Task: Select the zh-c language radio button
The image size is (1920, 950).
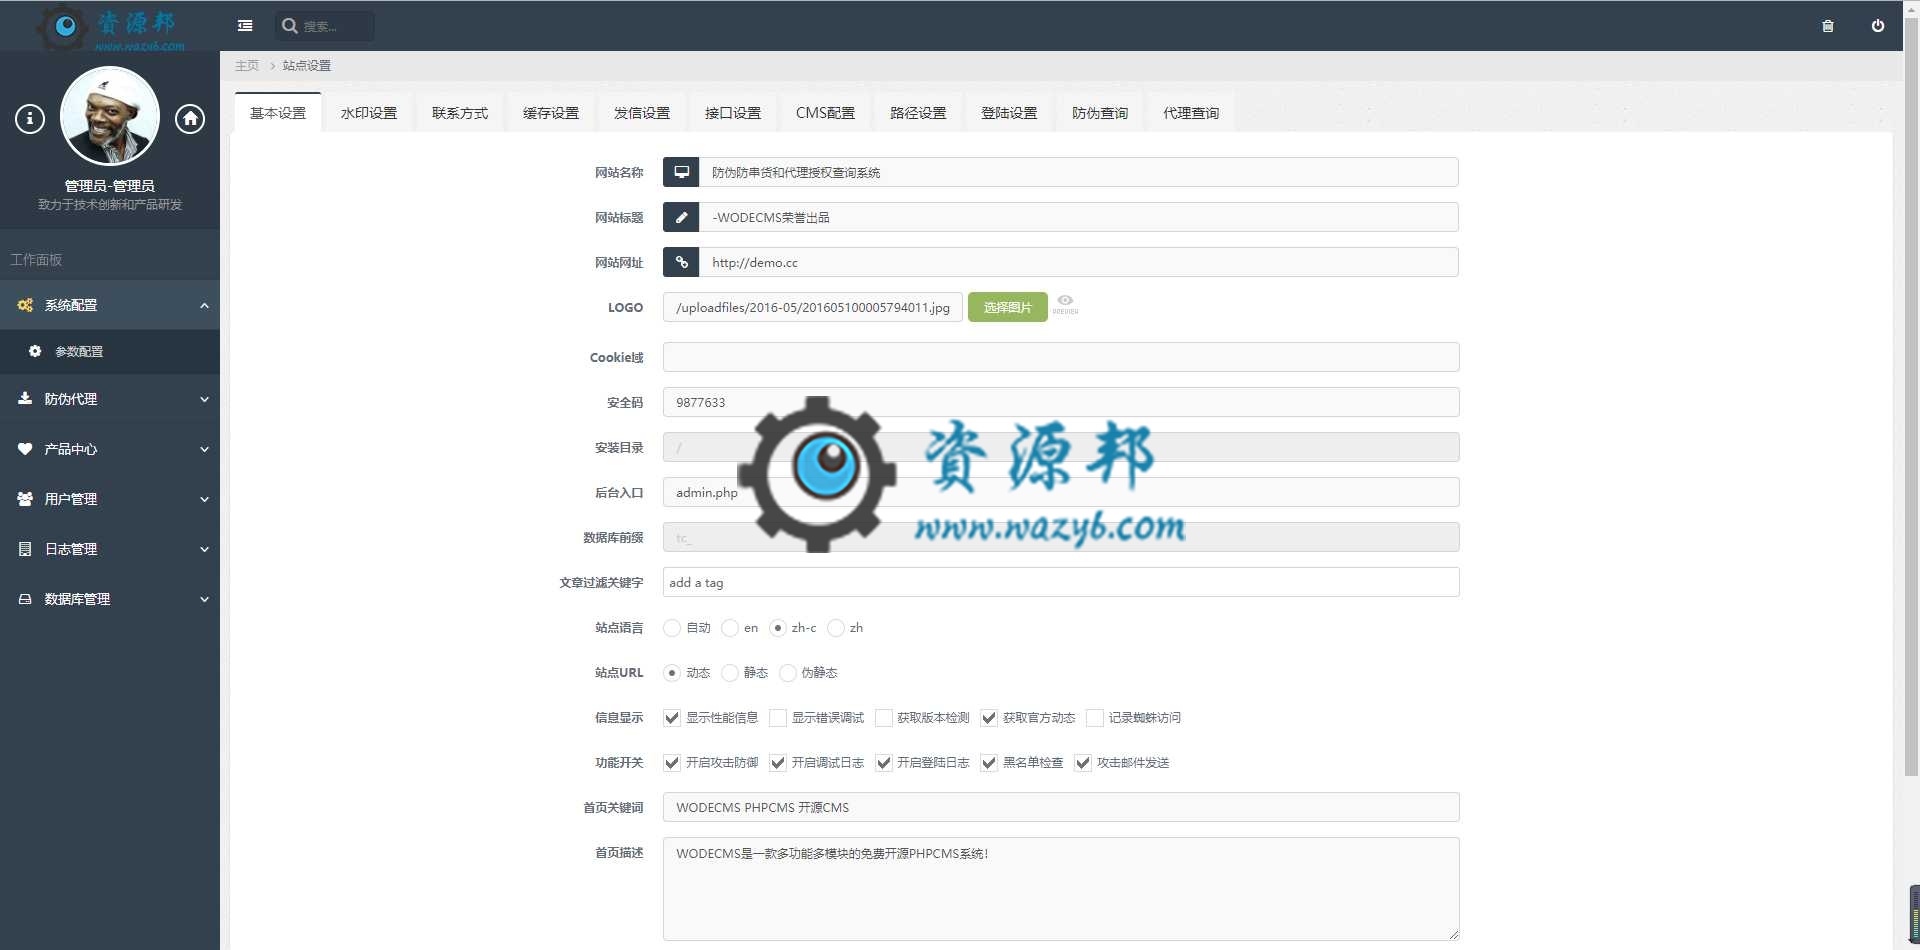Action: (778, 628)
